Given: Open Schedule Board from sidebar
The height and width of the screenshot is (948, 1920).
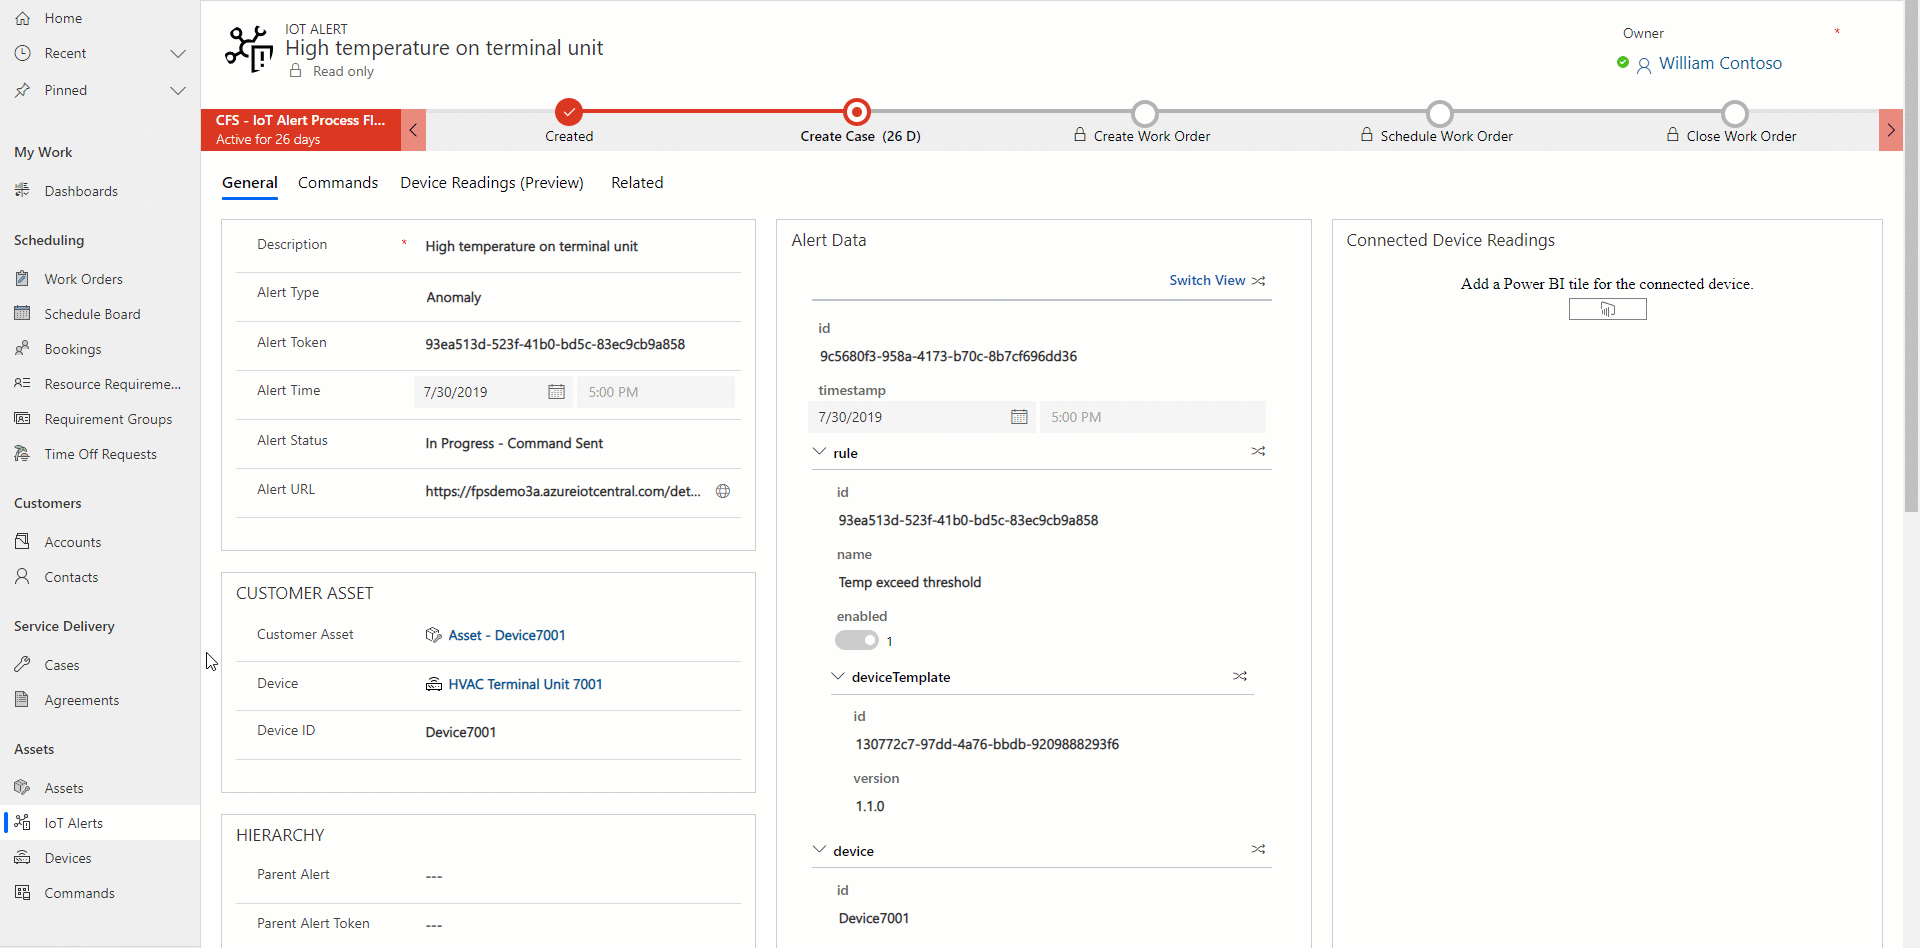Looking at the screenshot, I should tap(92, 314).
